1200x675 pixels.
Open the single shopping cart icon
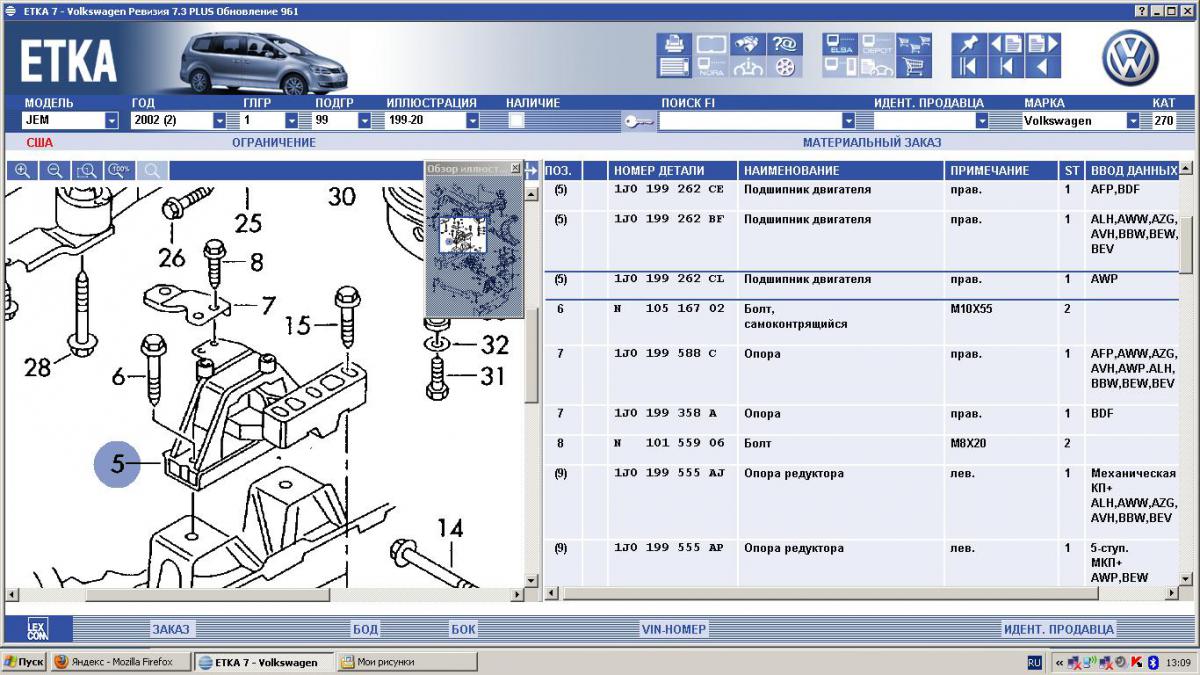[913, 67]
